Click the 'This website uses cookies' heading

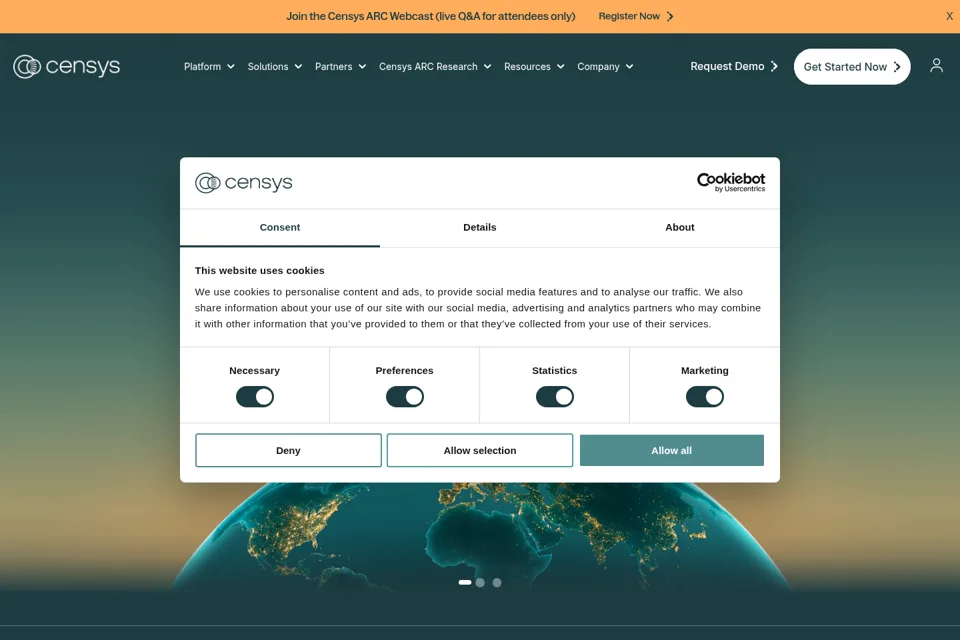coord(260,270)
